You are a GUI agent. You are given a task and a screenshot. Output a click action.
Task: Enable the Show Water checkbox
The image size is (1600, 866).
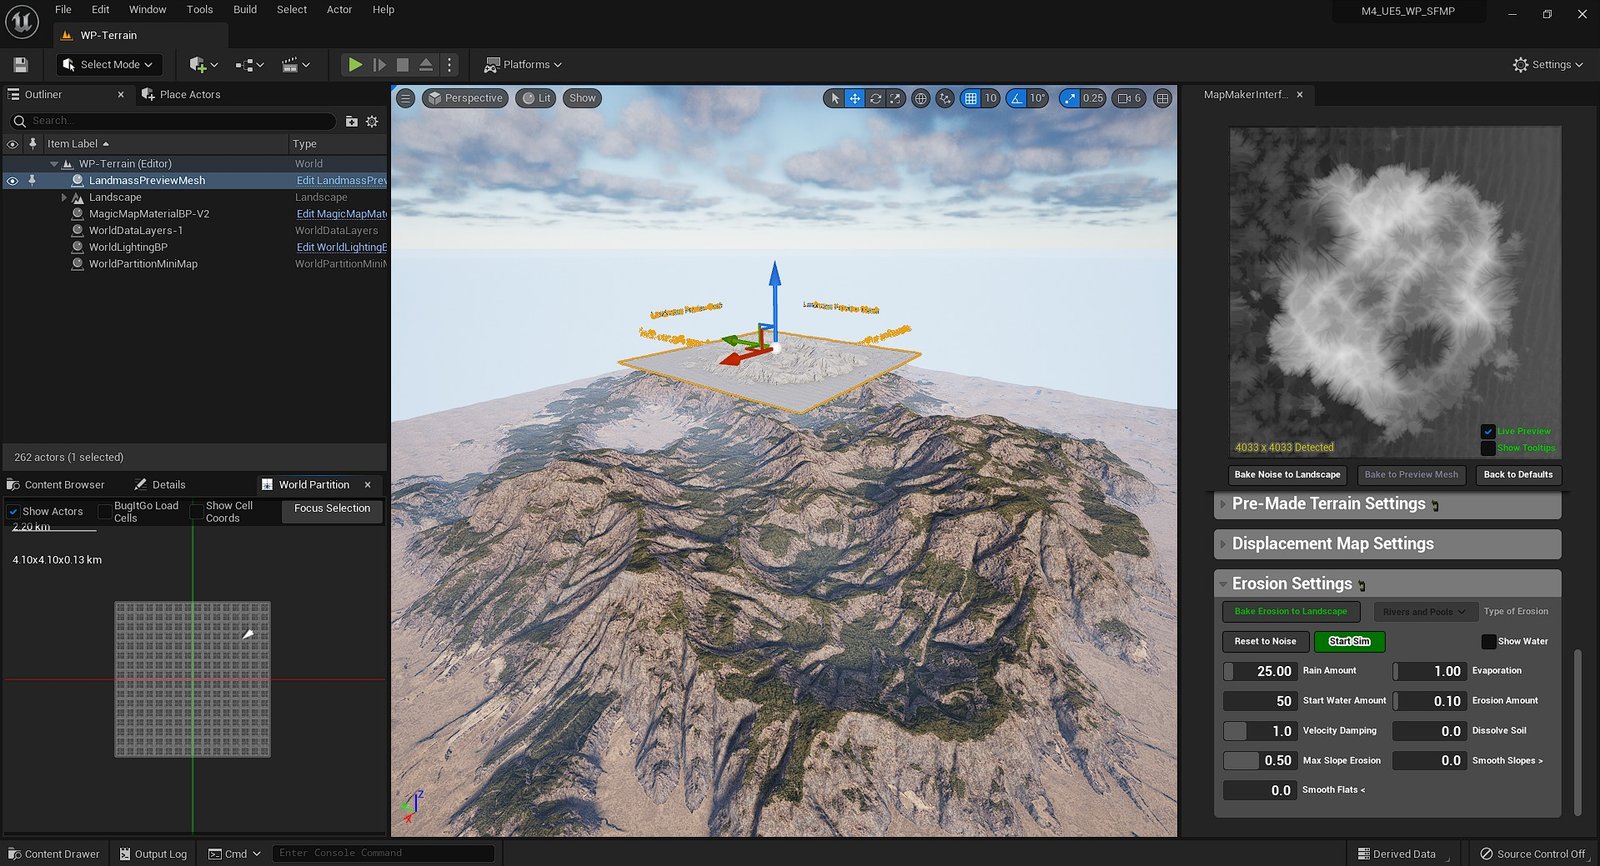(x=1489, y=642)
